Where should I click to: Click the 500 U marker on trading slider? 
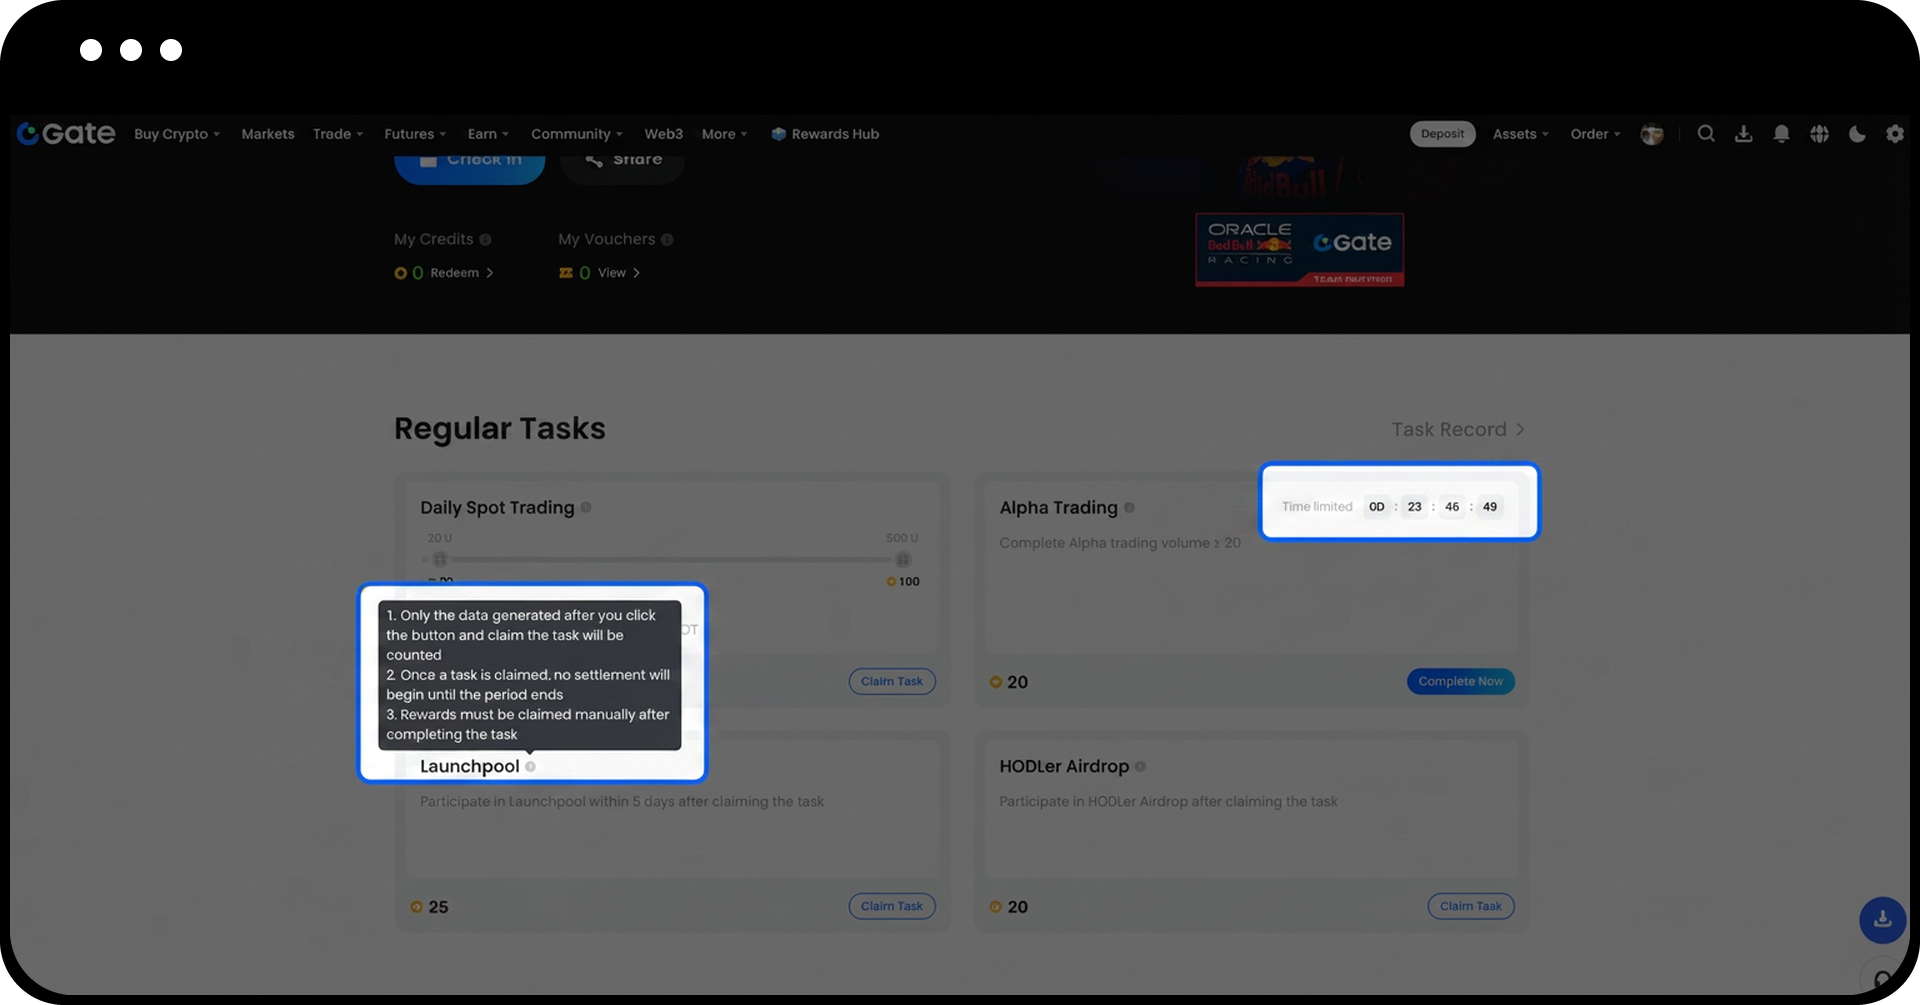pos(903,559)
